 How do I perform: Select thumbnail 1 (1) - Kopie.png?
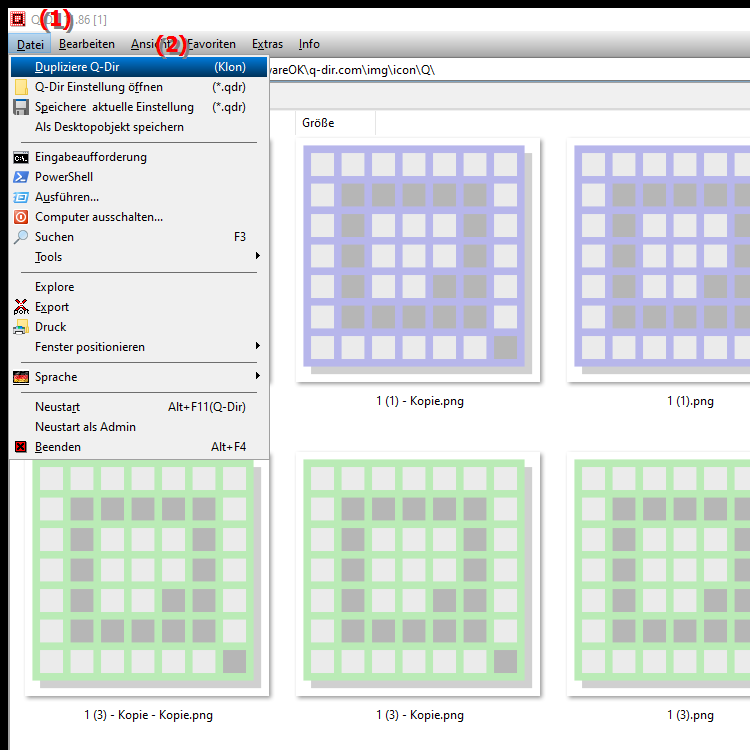tap(418, 260)
